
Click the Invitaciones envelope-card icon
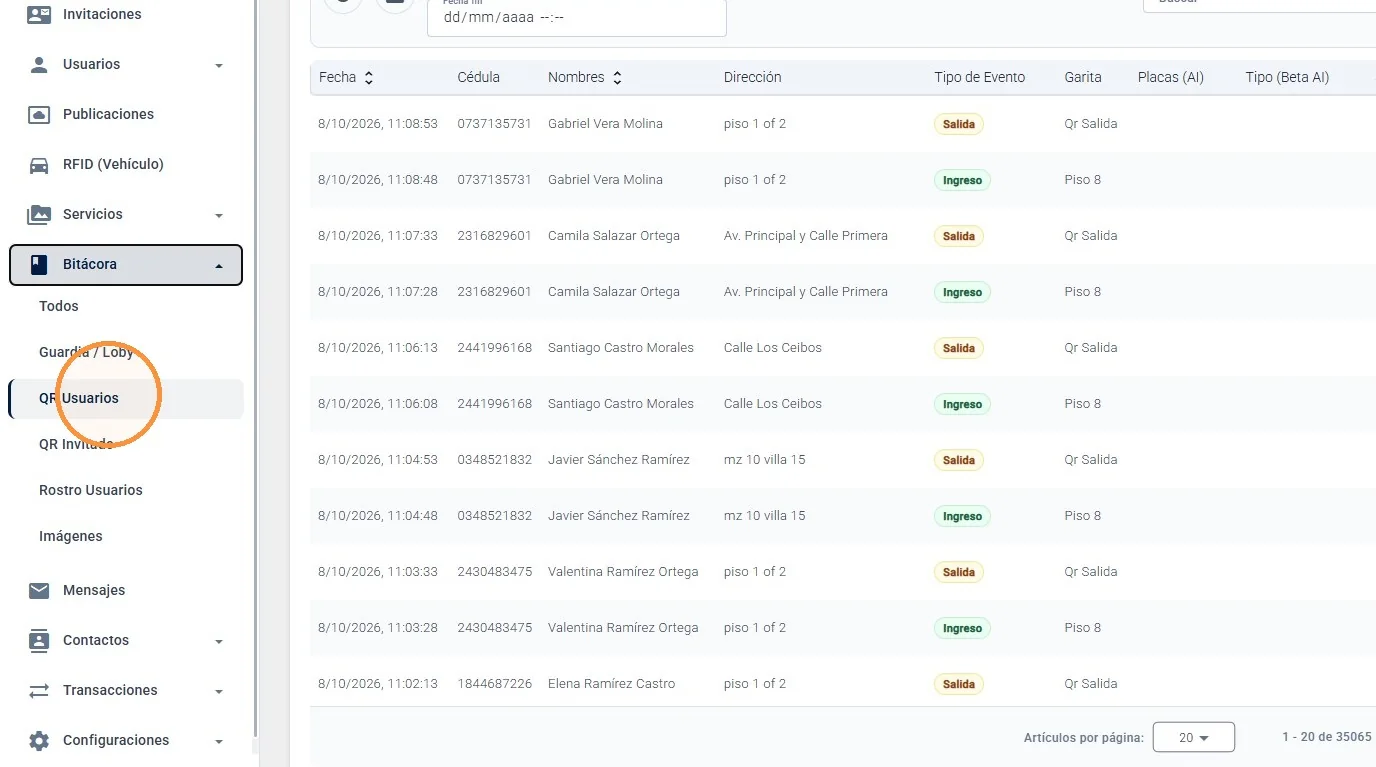click(39, 14)
